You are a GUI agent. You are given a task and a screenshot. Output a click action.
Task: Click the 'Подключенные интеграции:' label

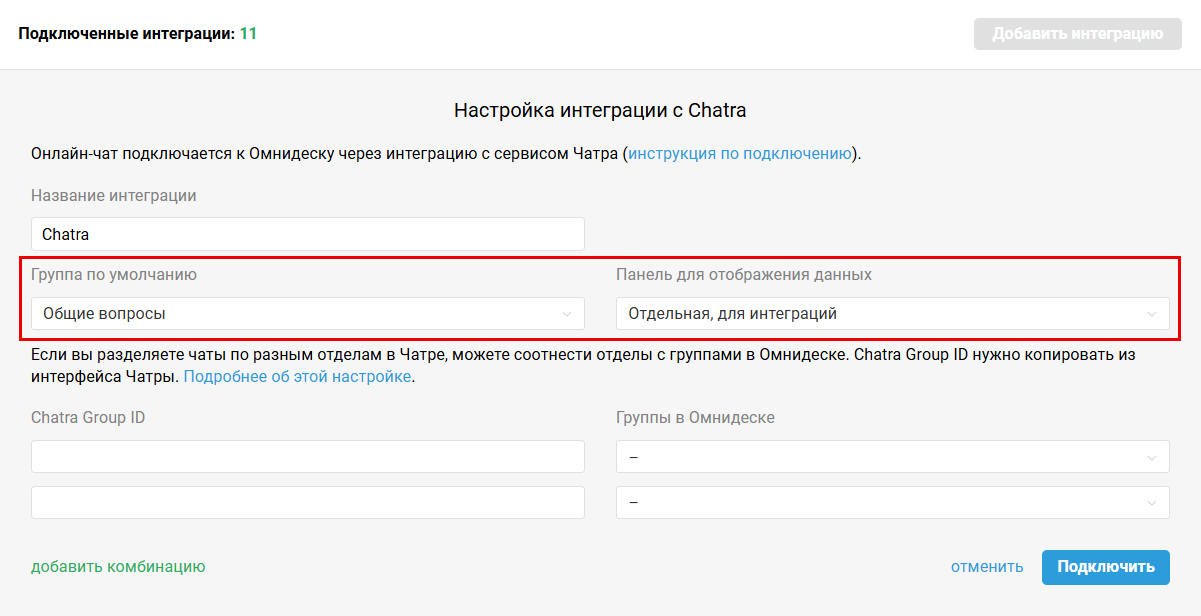tap(126, 33)
